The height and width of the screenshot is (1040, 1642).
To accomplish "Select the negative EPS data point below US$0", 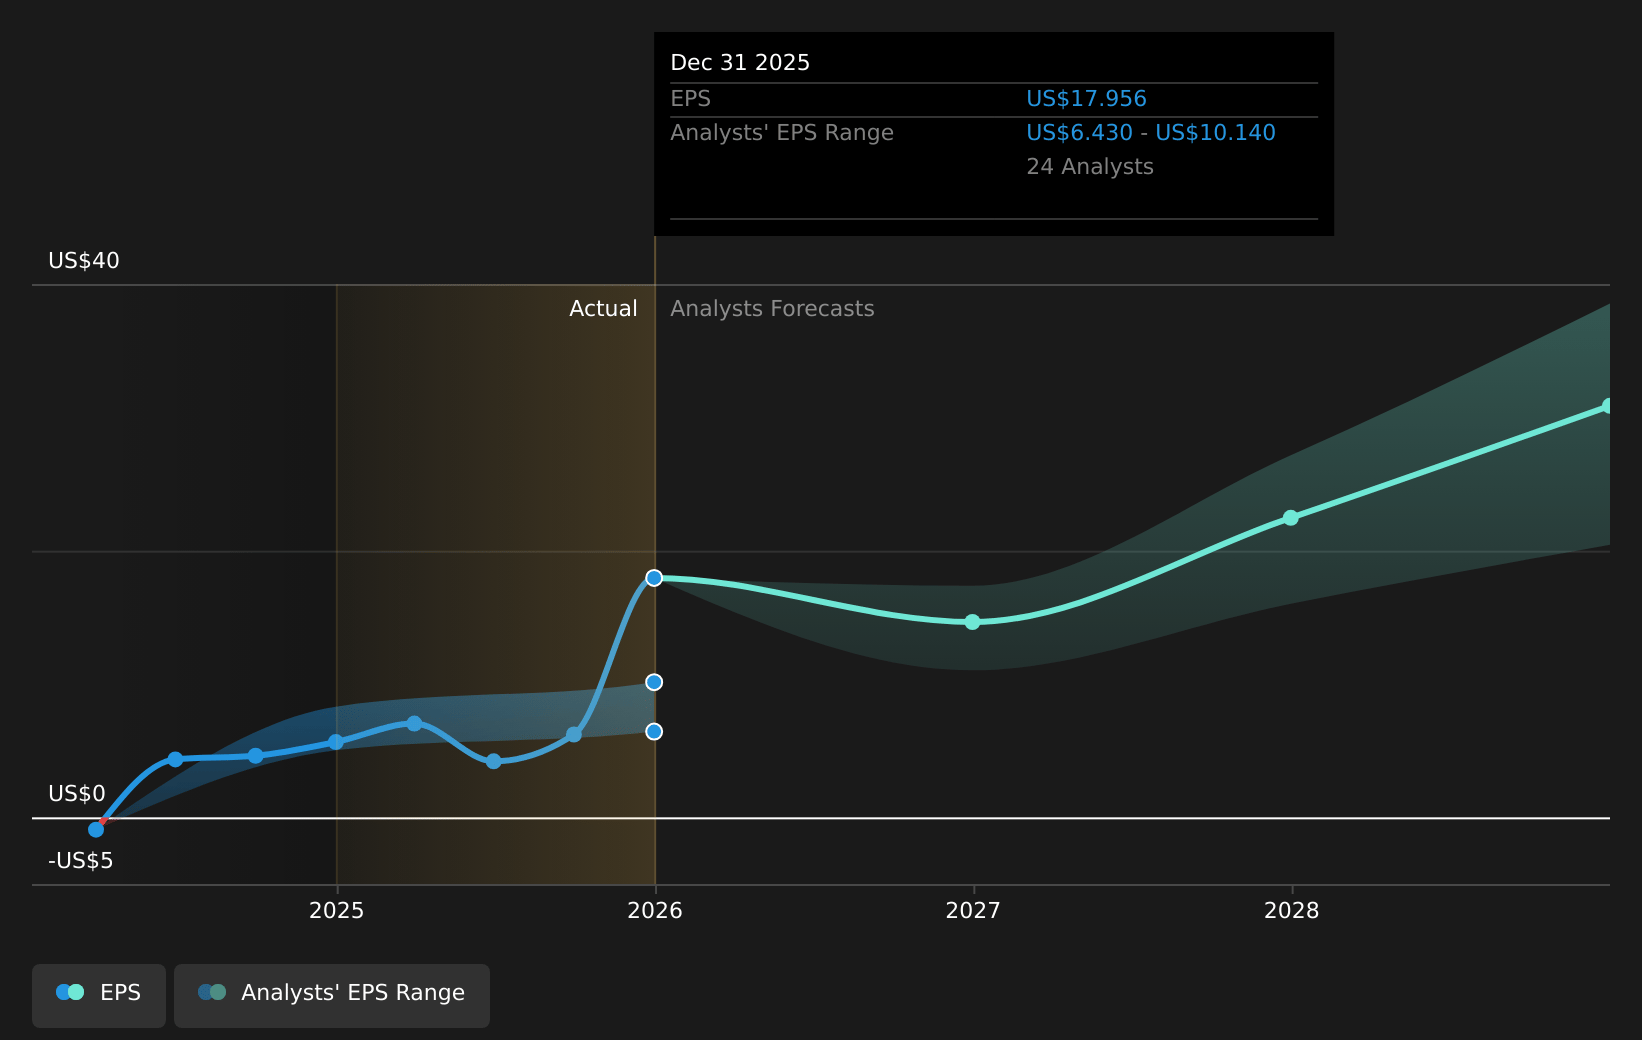I will tap(96, 829).
